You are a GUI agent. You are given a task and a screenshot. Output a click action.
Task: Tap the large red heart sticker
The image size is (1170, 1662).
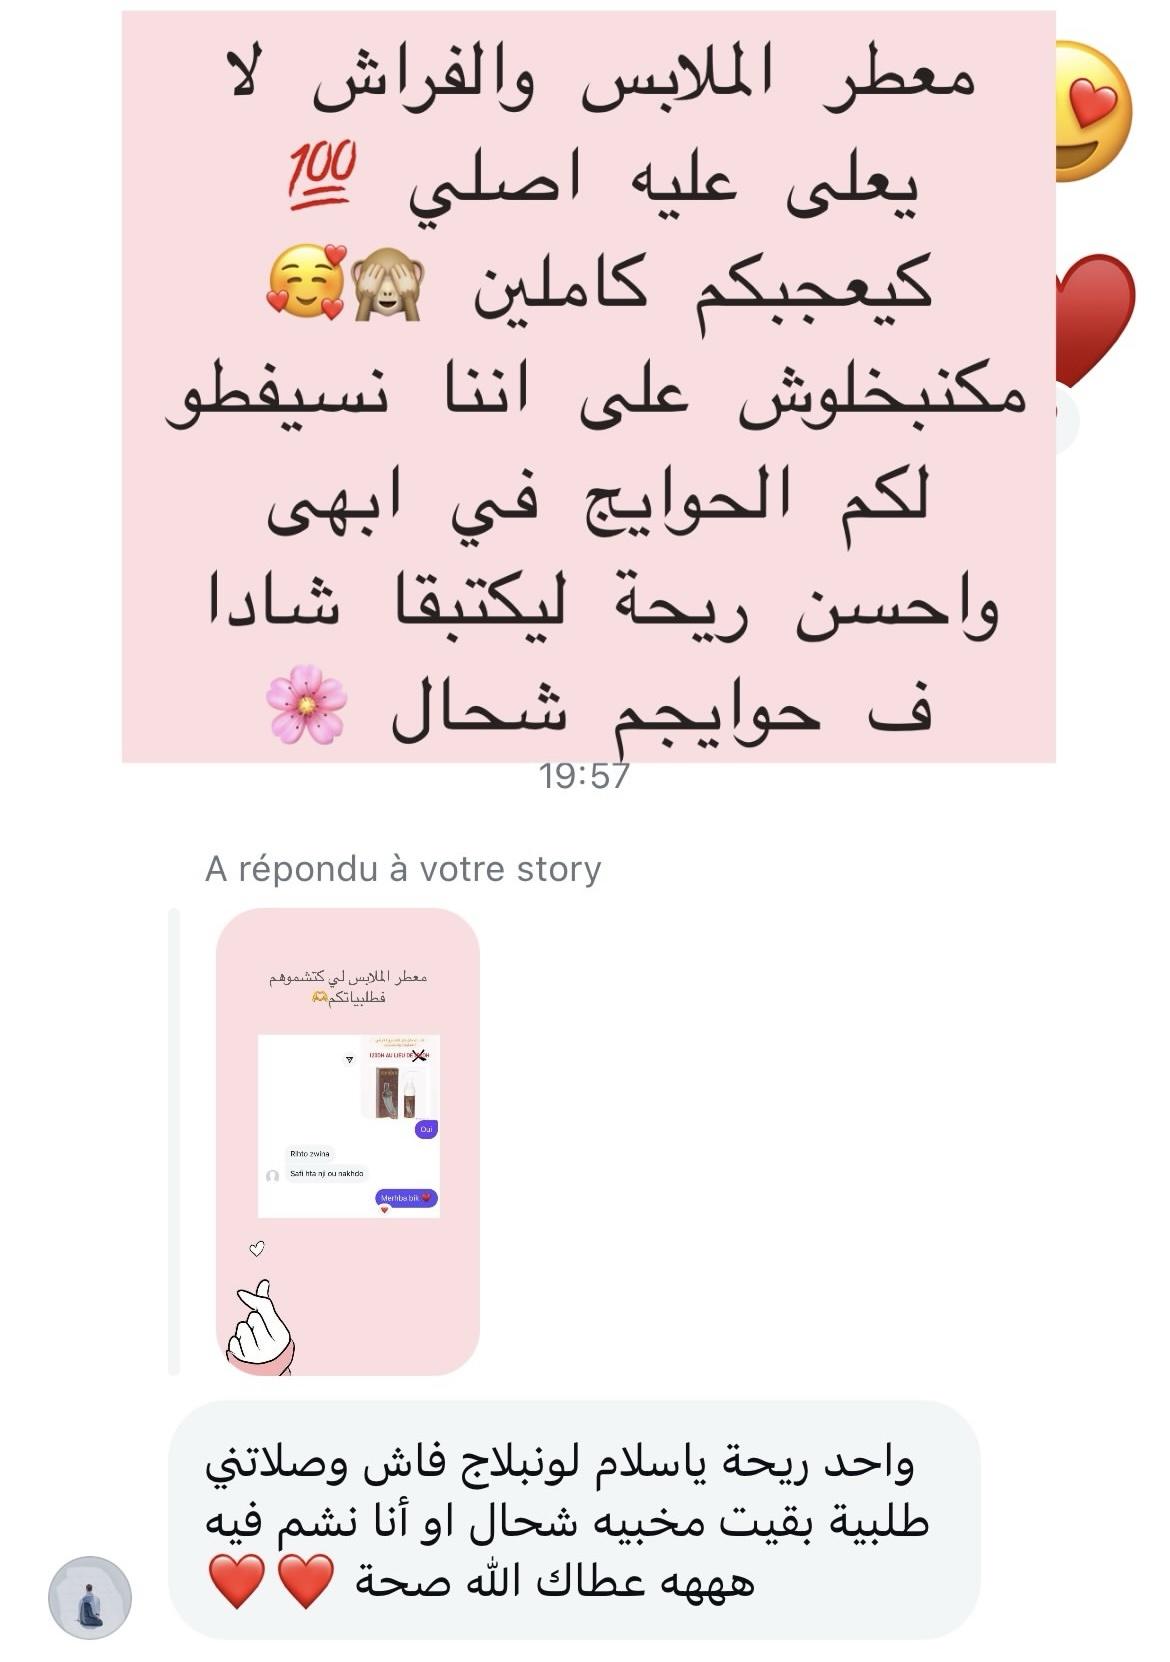[1096, 318]
